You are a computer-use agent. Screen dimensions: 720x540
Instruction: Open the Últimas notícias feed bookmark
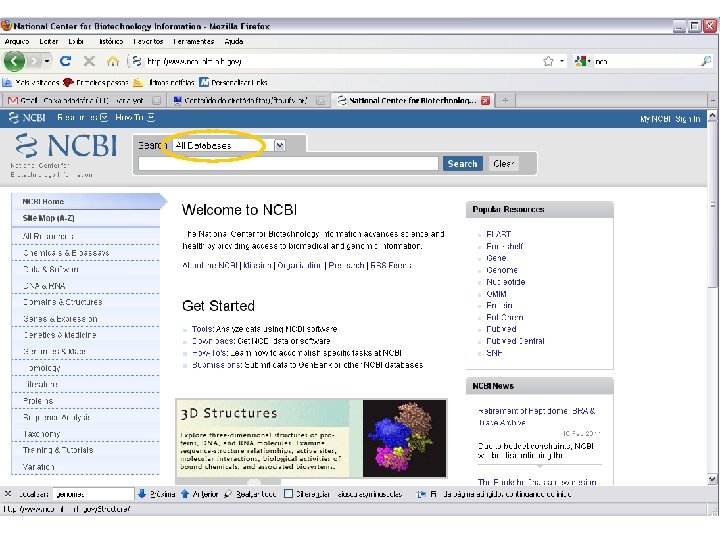coord(164,83)
